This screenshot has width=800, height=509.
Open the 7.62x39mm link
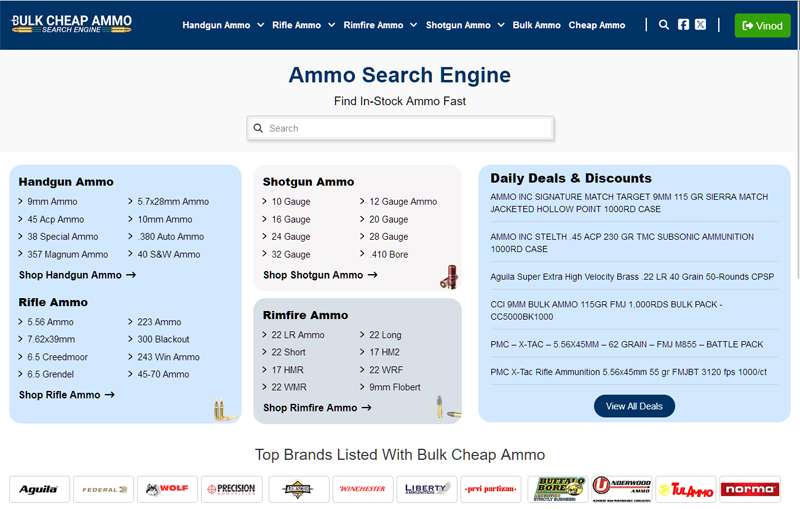click(51, 339)
